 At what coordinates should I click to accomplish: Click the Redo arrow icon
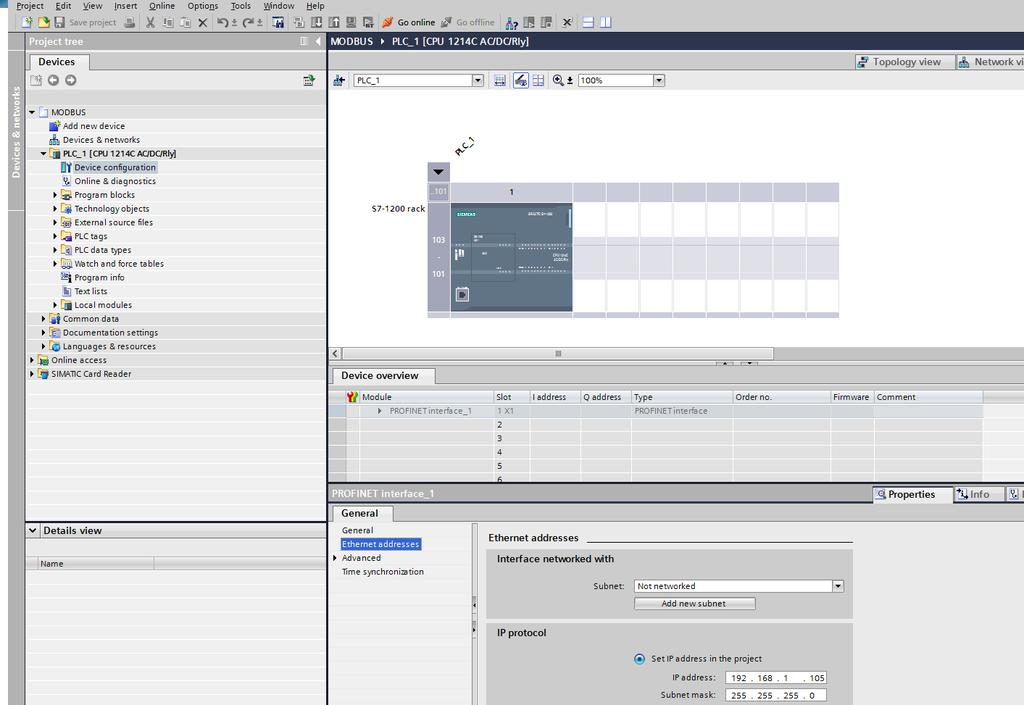pos(248,22)
